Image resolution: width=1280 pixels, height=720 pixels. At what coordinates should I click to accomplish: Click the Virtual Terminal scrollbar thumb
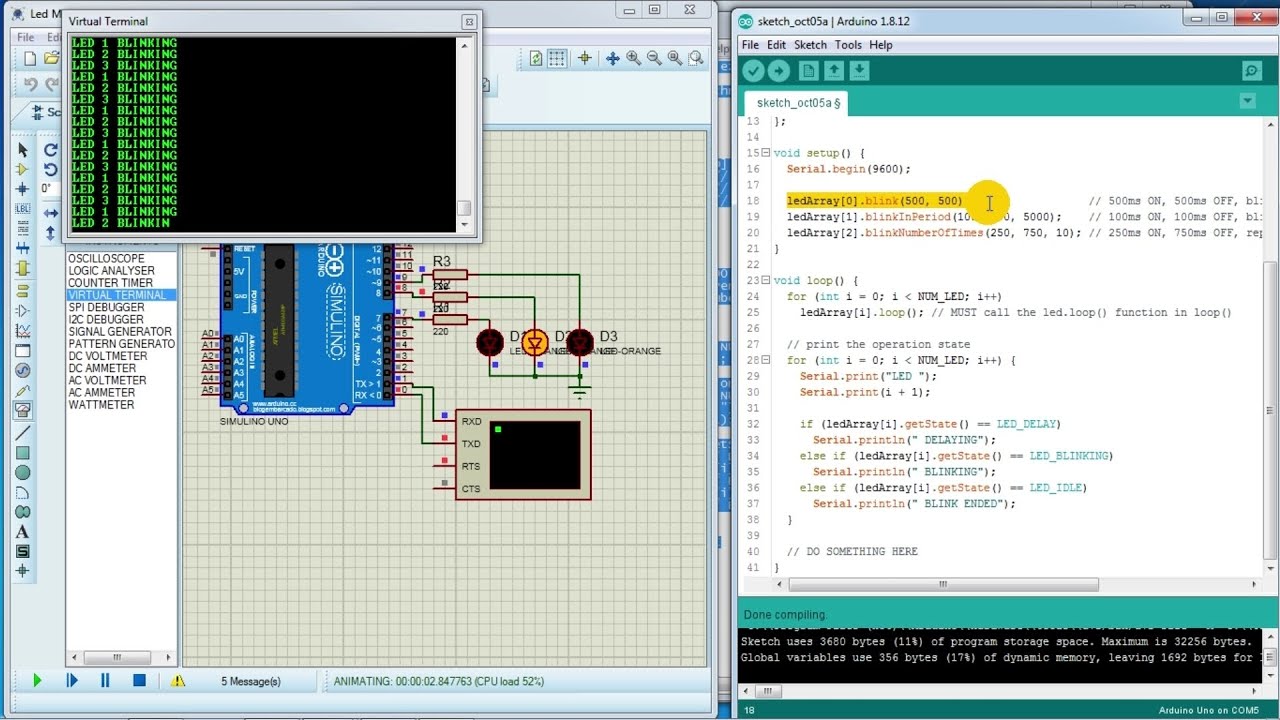tap(463, 209)
